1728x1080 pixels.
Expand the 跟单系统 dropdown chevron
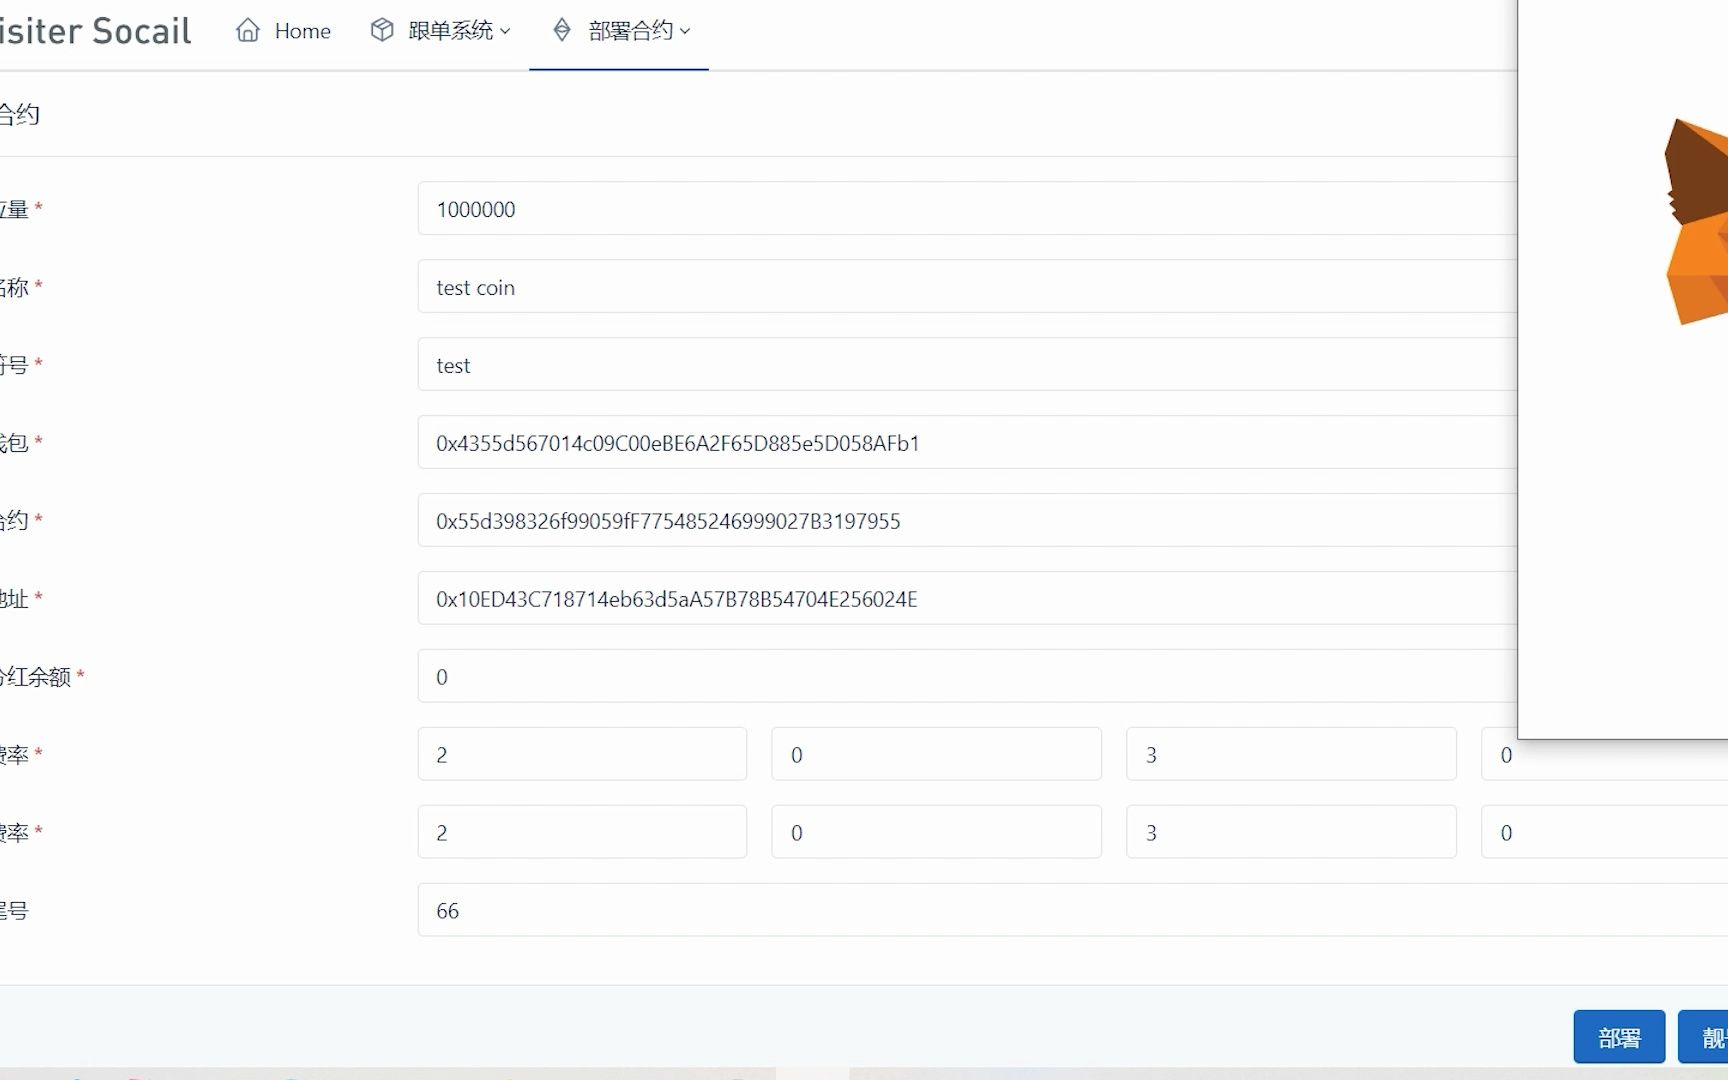505,32
